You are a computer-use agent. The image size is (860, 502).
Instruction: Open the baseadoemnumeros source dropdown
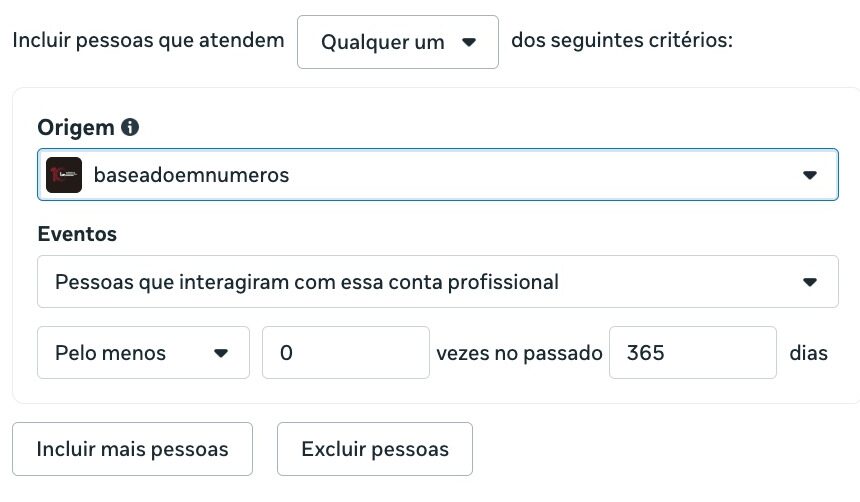pyautogui.click(x=437, y=175)
